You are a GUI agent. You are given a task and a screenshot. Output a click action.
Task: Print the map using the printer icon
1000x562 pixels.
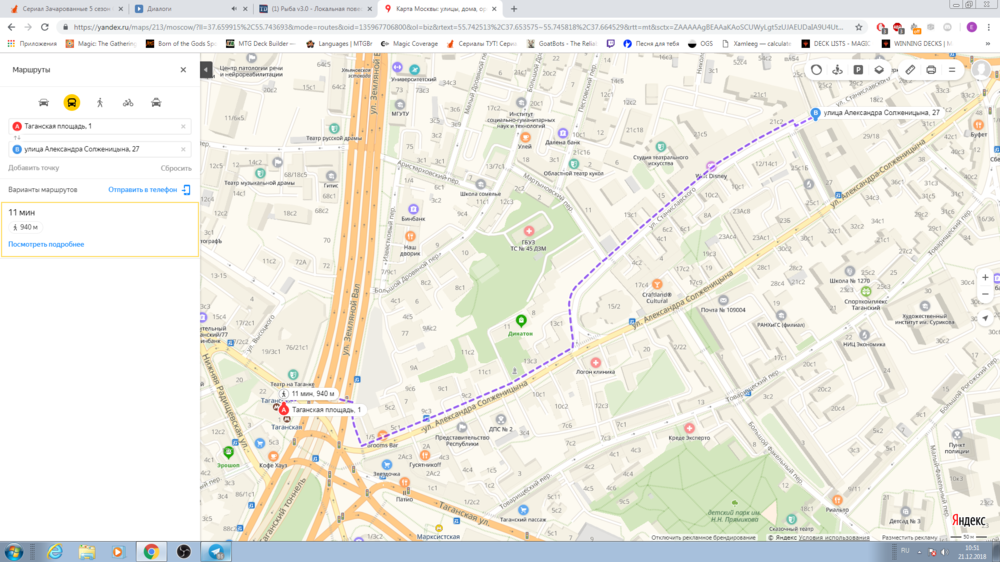[931, 70]
